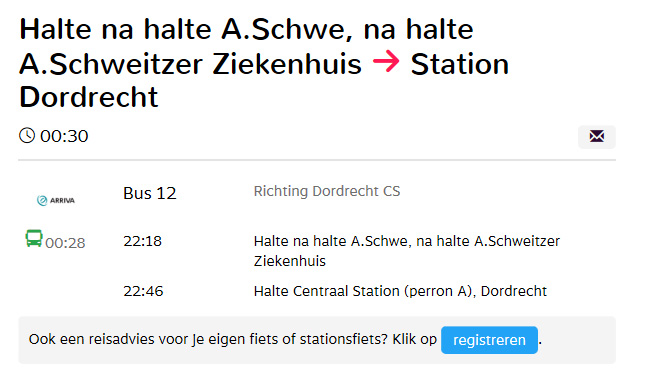
Task: Click the blue registreren button
Action: (489, 340)
